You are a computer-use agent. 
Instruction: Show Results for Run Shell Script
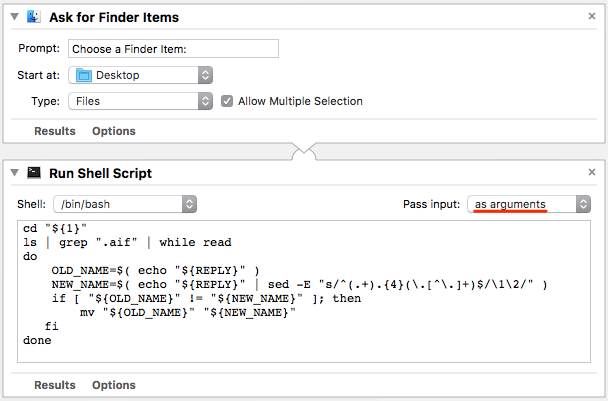coord(55,385)
